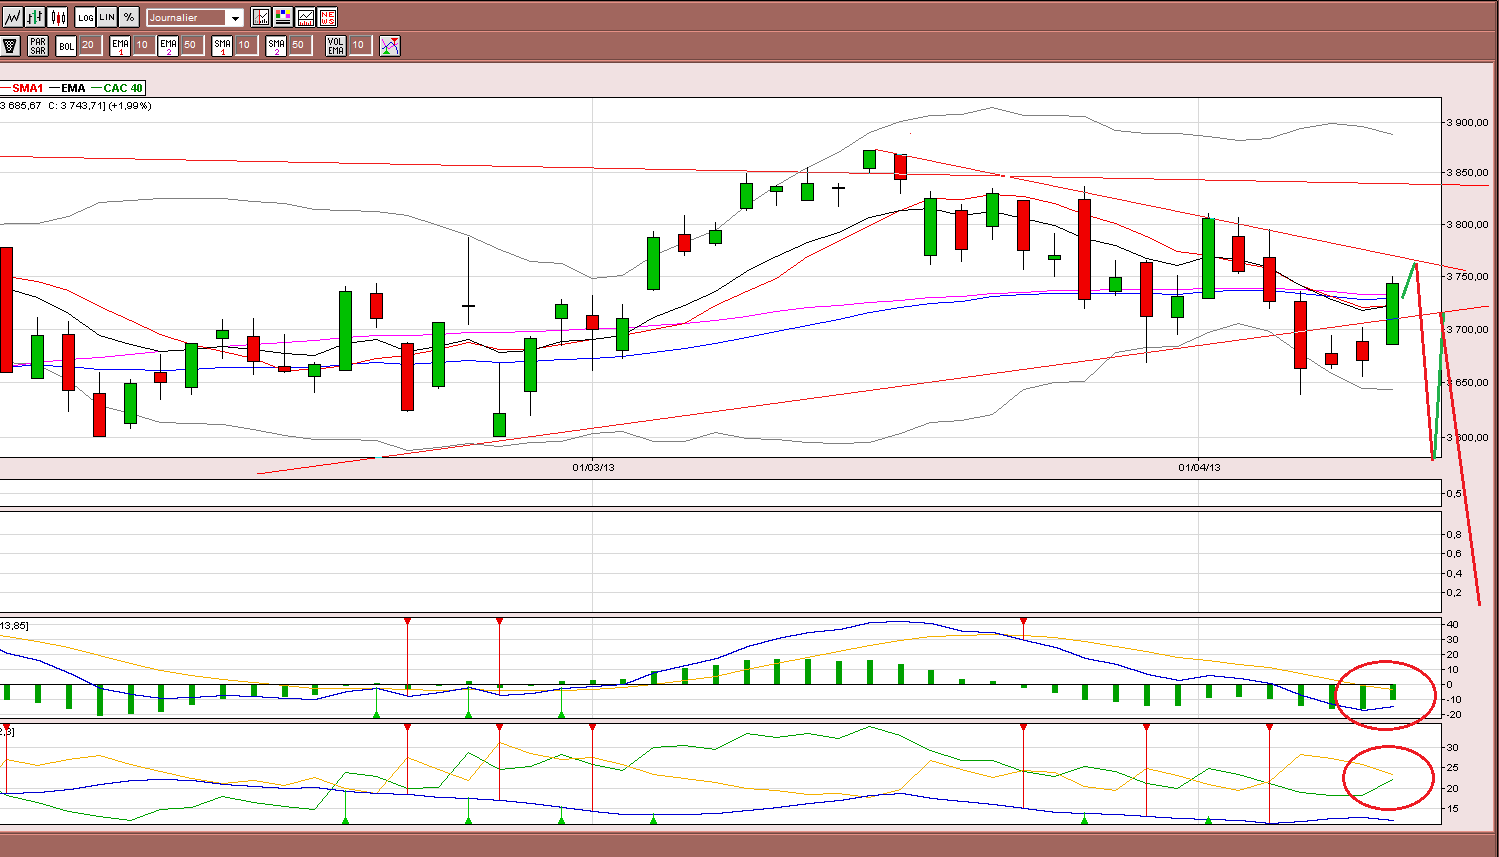This screenshot has width=1499, height=857.
Task: Select bar chart (OHLC) display
Action: pyautogui.click(x=35, y=17)
